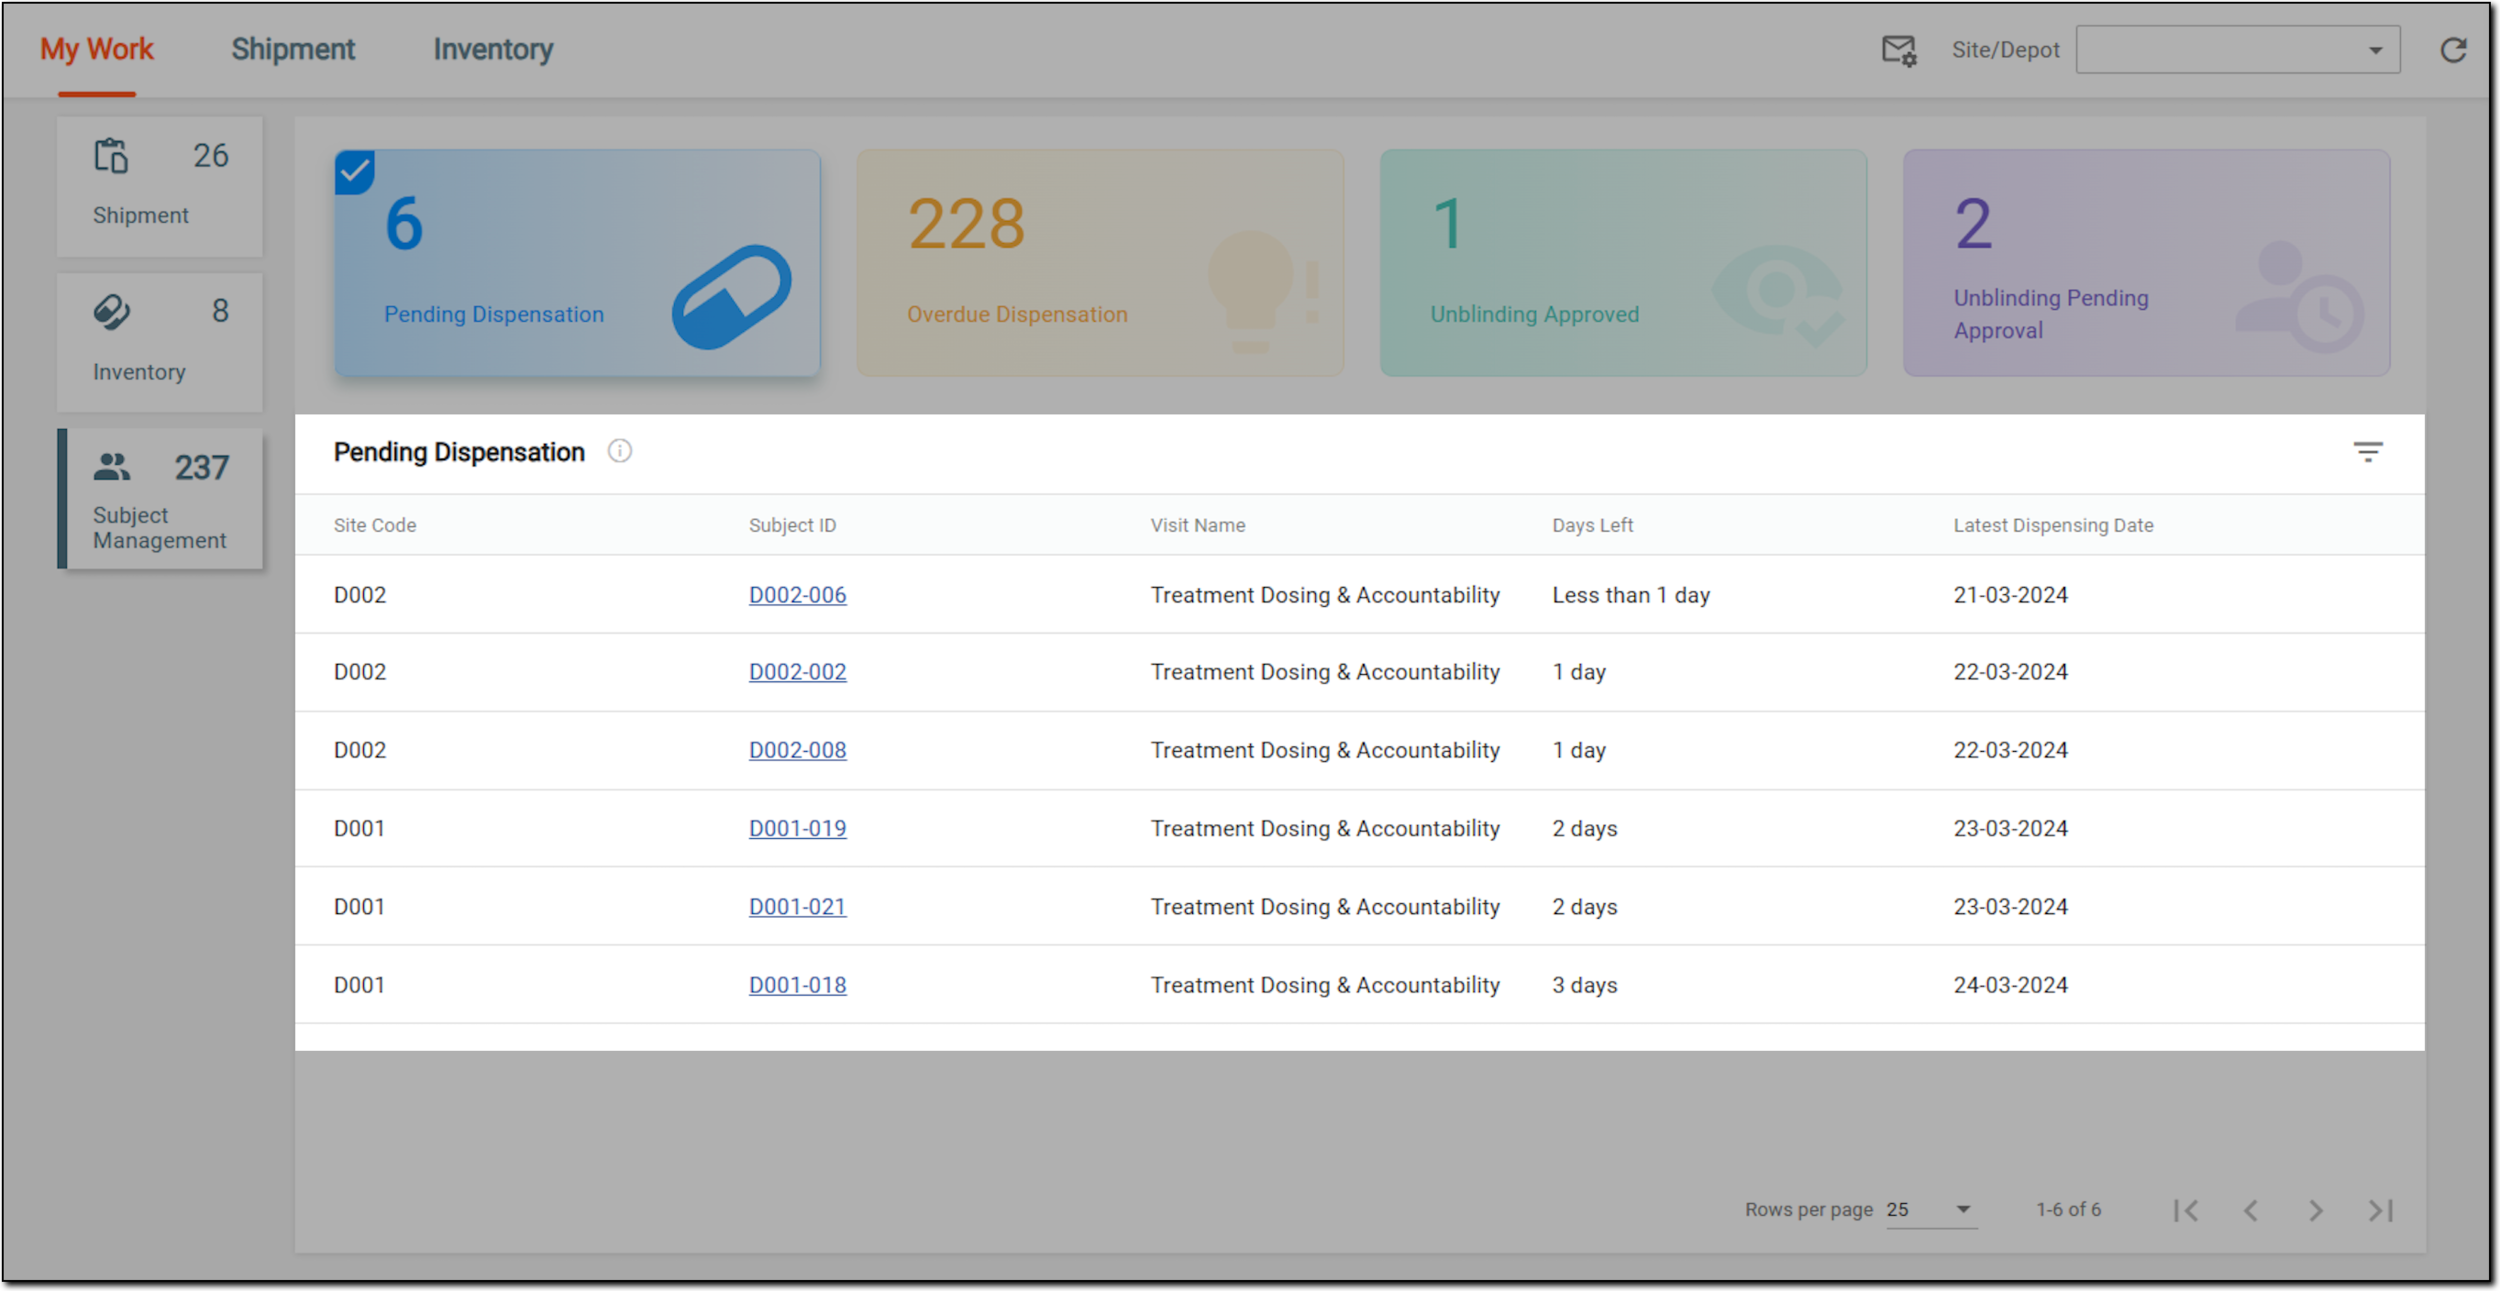This screenshot has width=2500, height=1291.
Task: Open the table filter icon
Action: tap(2367, 452)
